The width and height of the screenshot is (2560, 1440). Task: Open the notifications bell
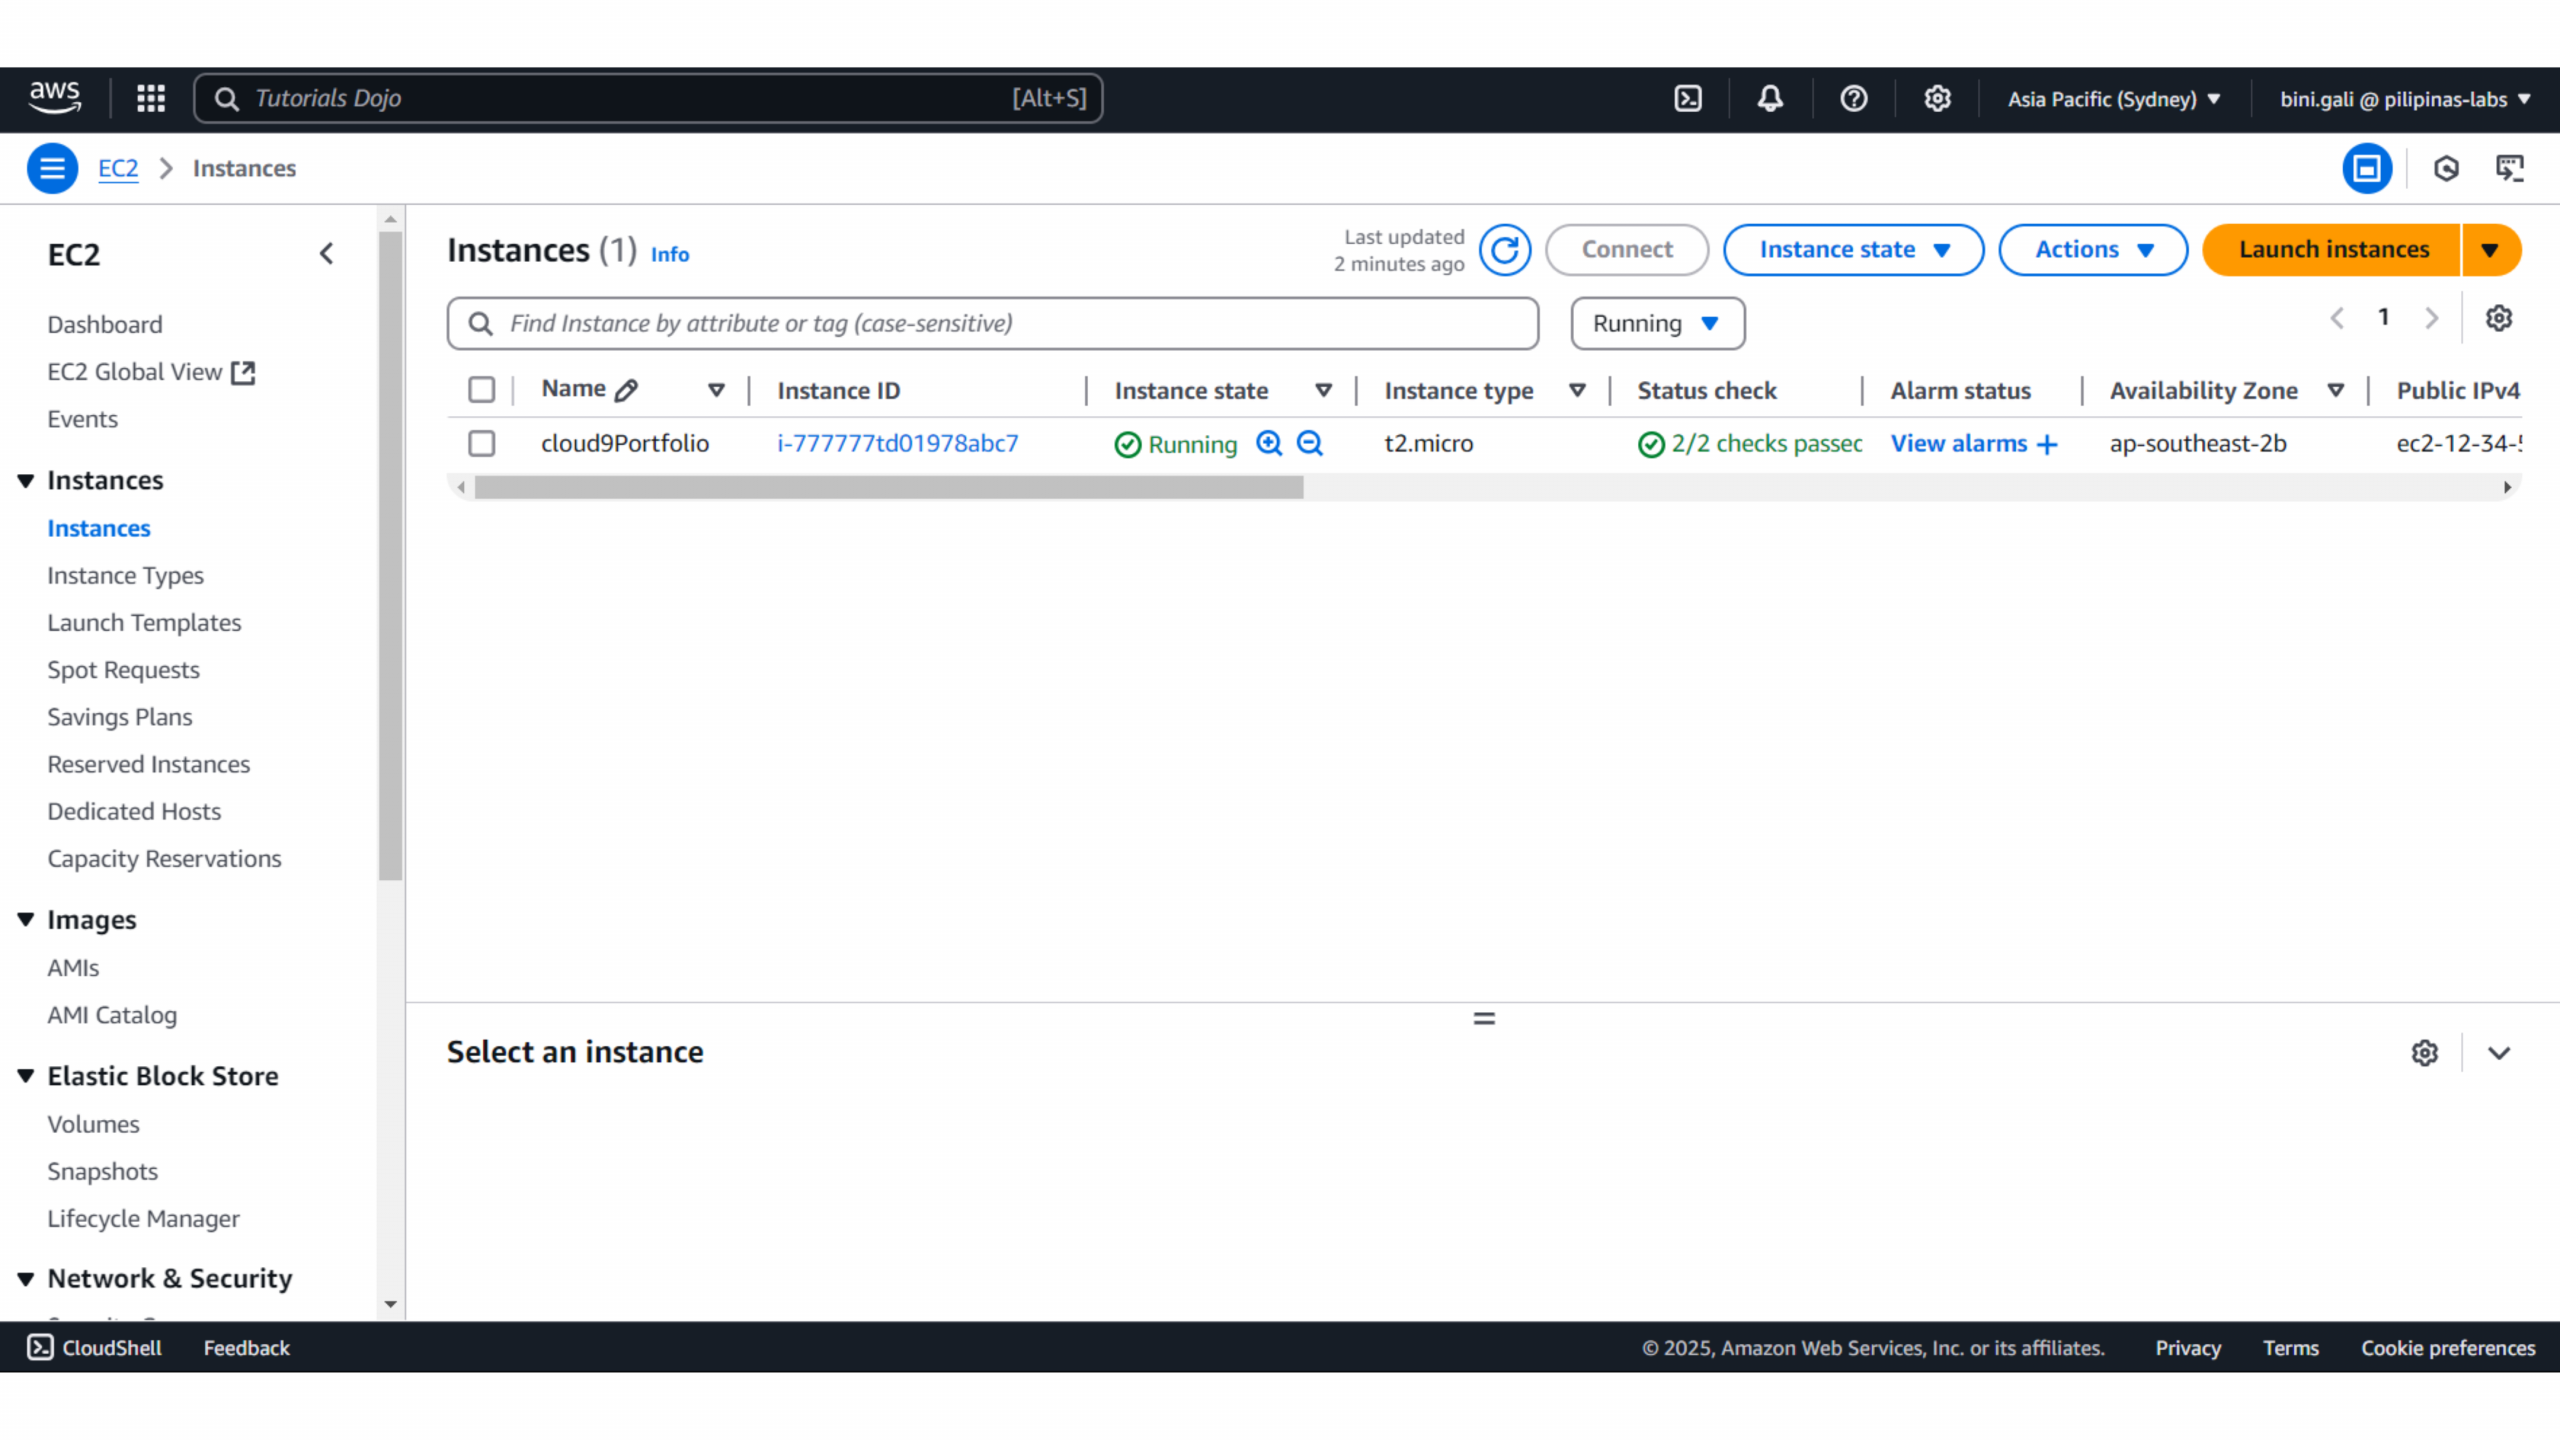[x=1770, y=98]
